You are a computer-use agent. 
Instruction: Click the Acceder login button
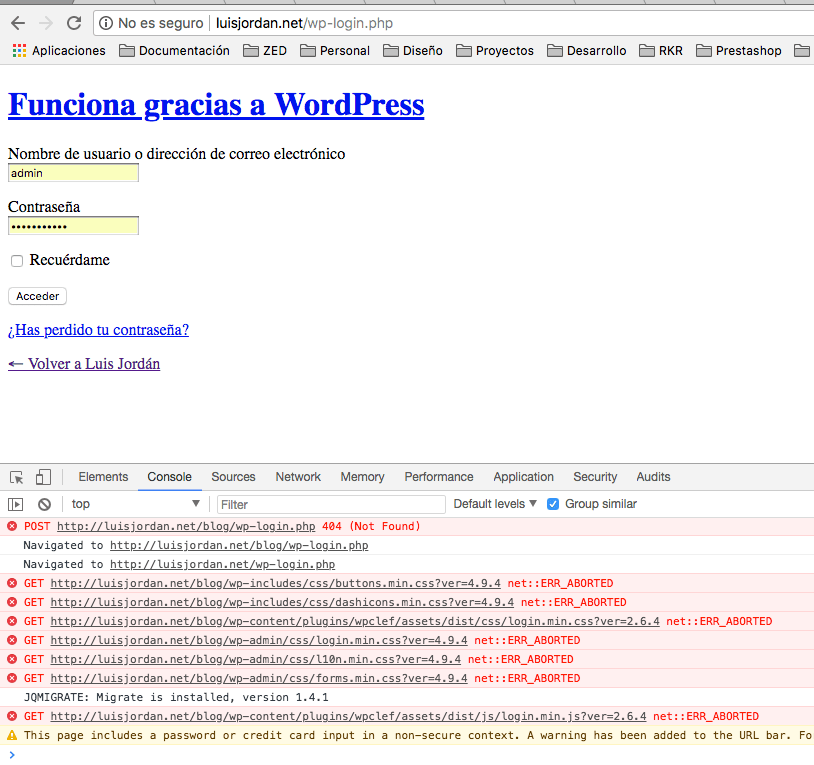(37, 296)
